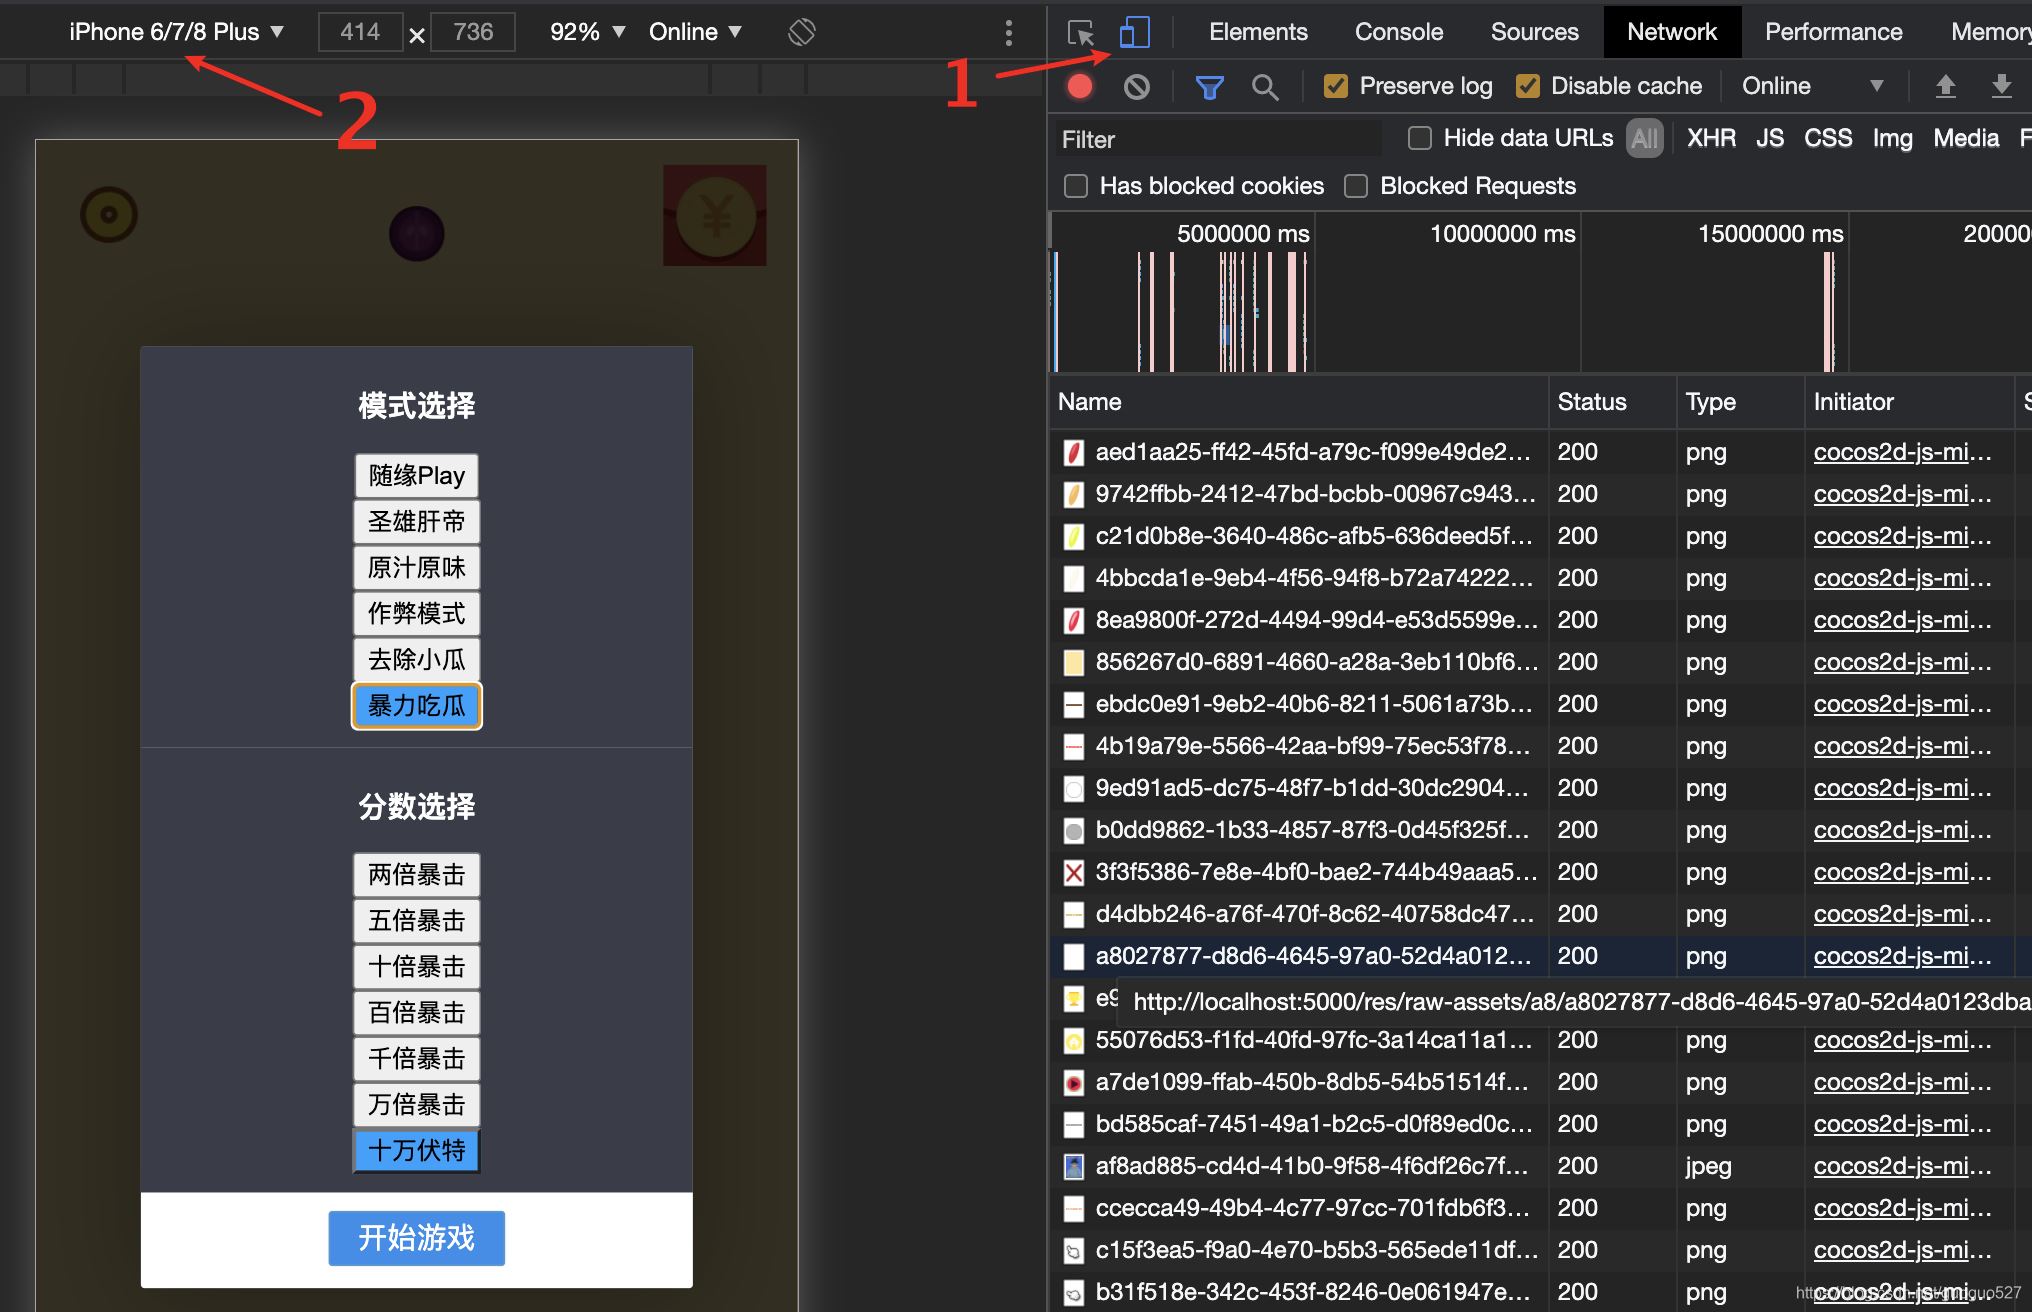
Task: Export HAR with download arrow
Action: 2001,87
